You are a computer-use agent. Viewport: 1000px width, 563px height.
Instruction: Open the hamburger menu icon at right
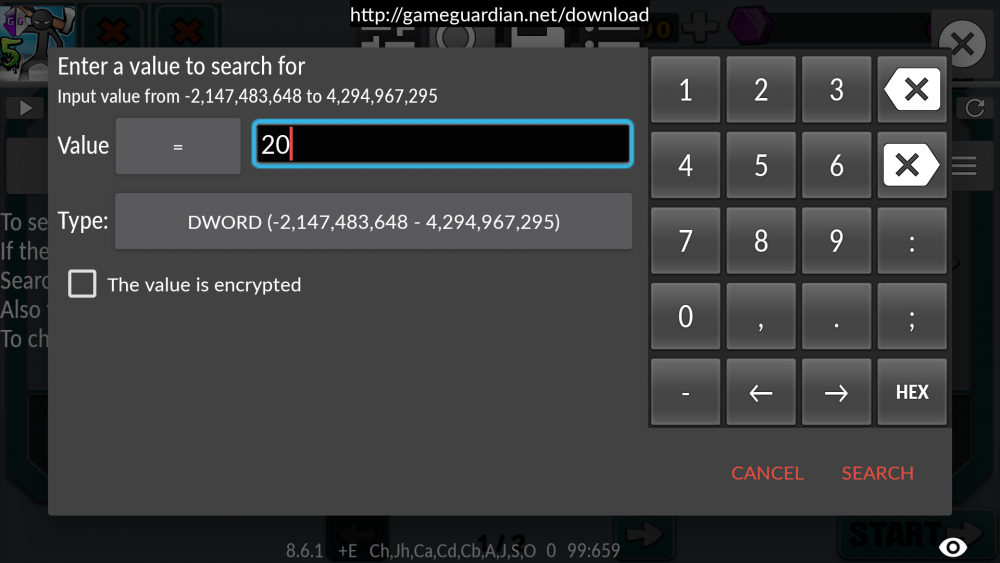click(x=964, y=166)
